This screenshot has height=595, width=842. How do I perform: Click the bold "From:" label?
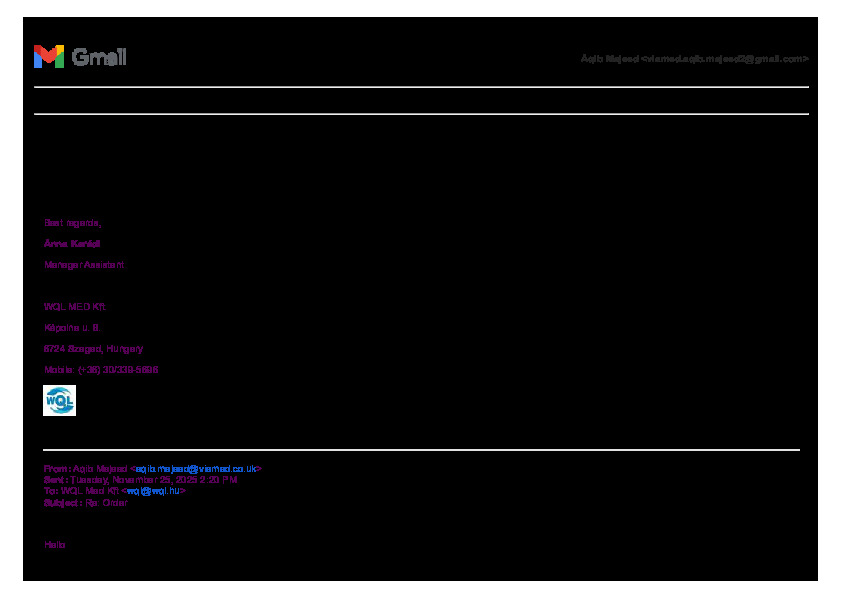click(57, 468)
